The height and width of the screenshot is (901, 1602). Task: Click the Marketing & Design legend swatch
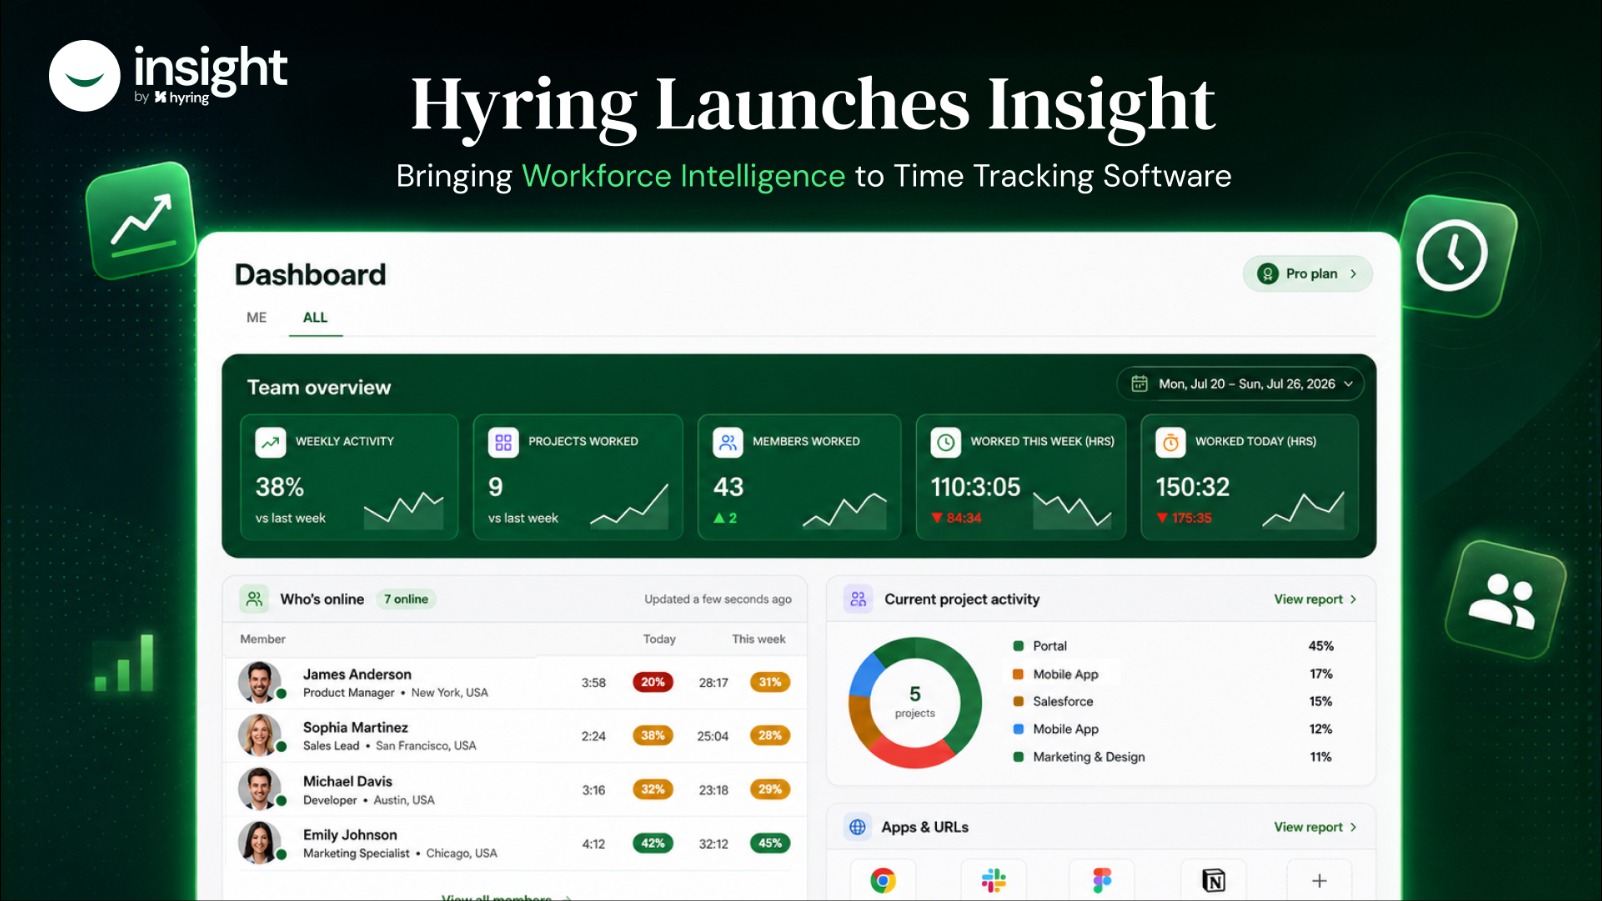1018,757
